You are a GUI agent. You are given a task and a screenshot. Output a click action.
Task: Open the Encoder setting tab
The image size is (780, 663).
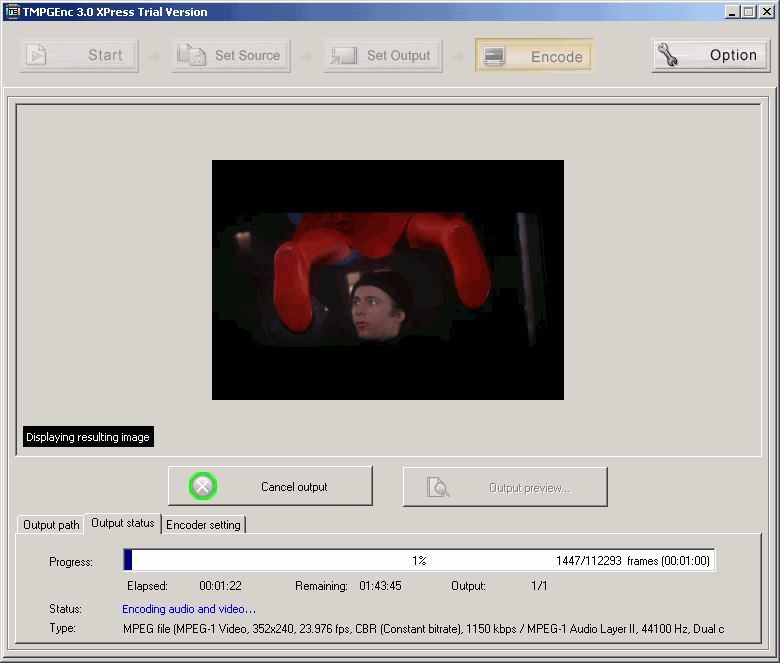[x=203, y=525]
